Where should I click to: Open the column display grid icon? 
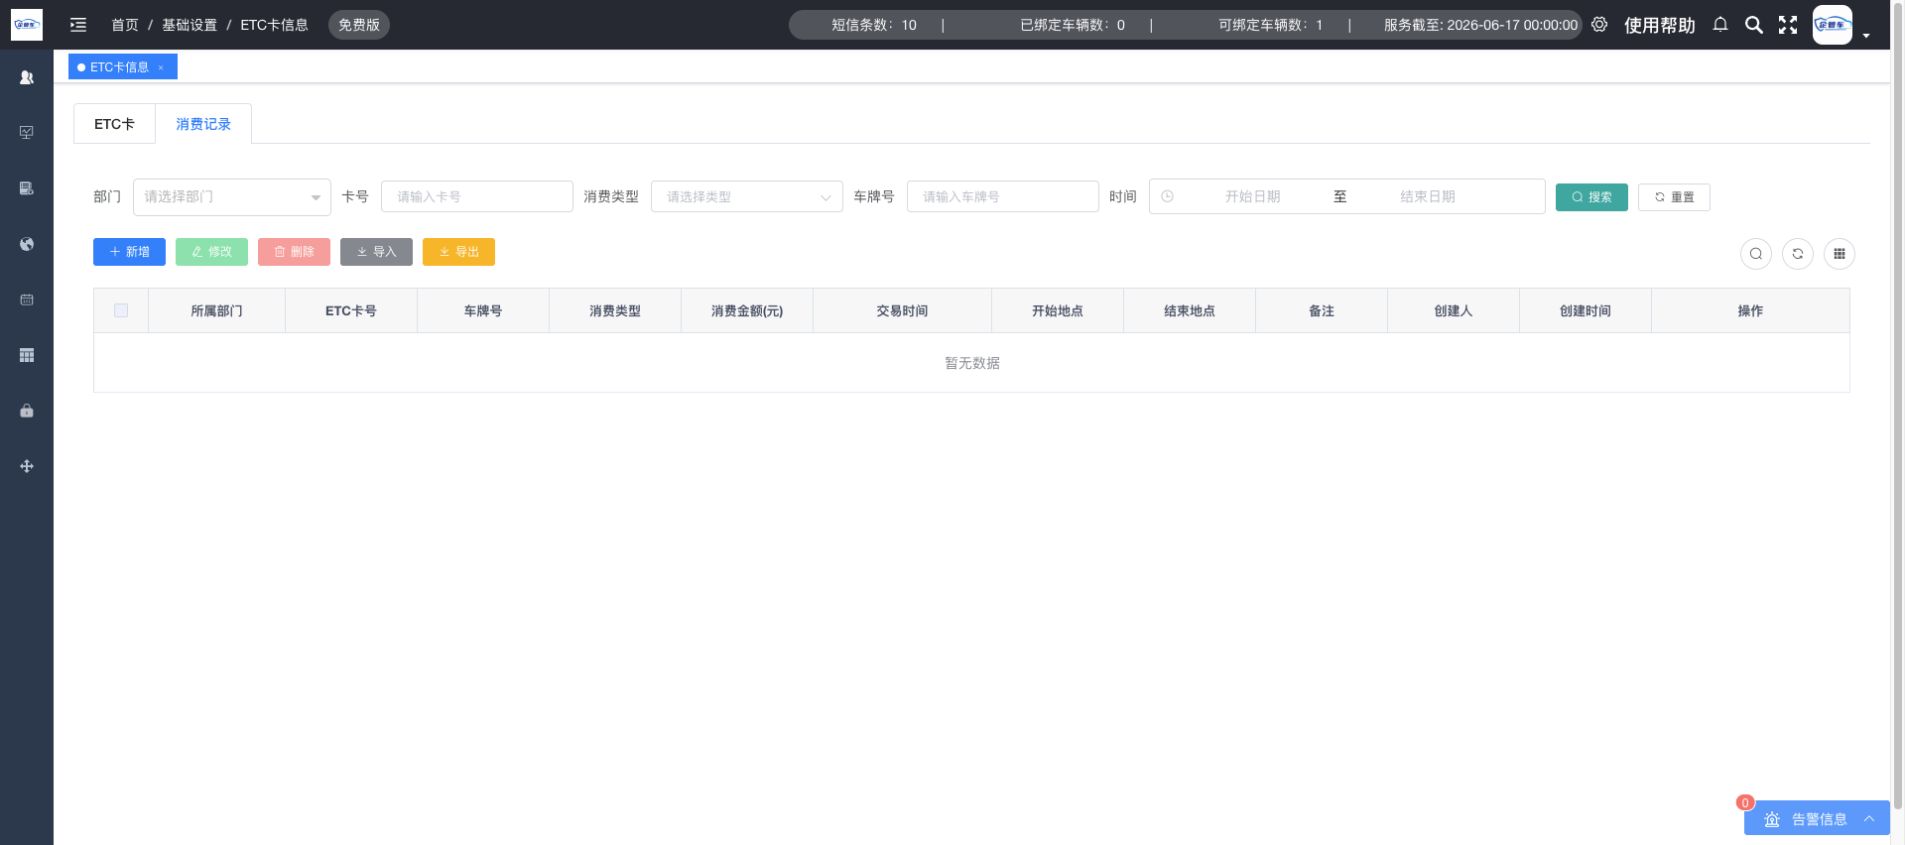(x=1839, y=254)
